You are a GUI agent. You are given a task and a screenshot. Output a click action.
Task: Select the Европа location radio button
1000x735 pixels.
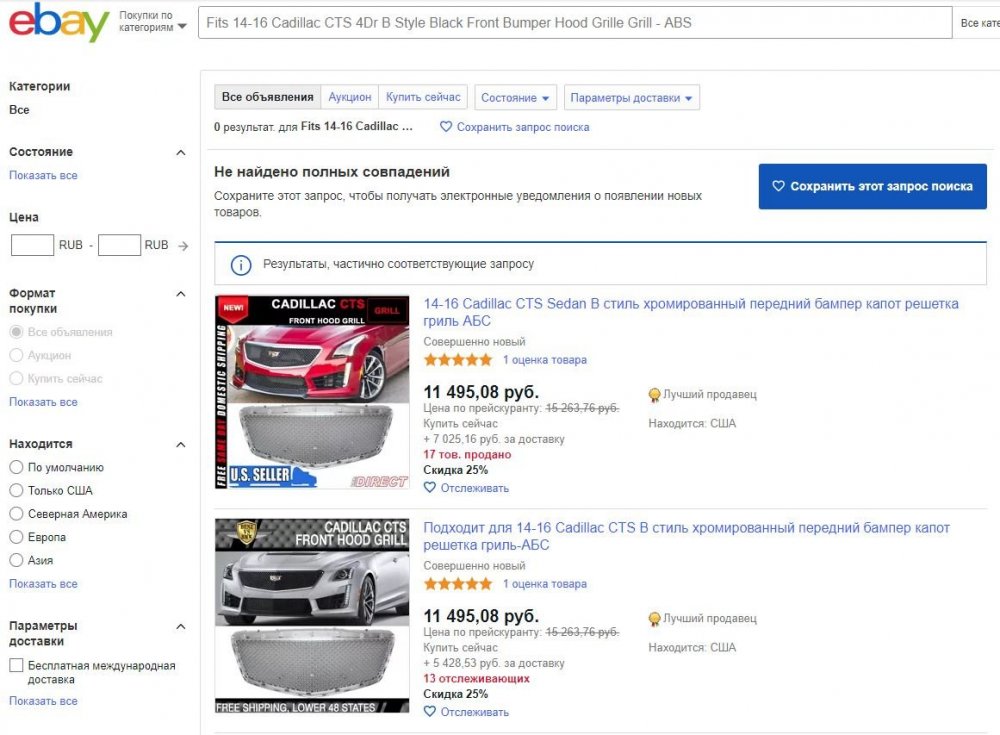click(16, 537)
